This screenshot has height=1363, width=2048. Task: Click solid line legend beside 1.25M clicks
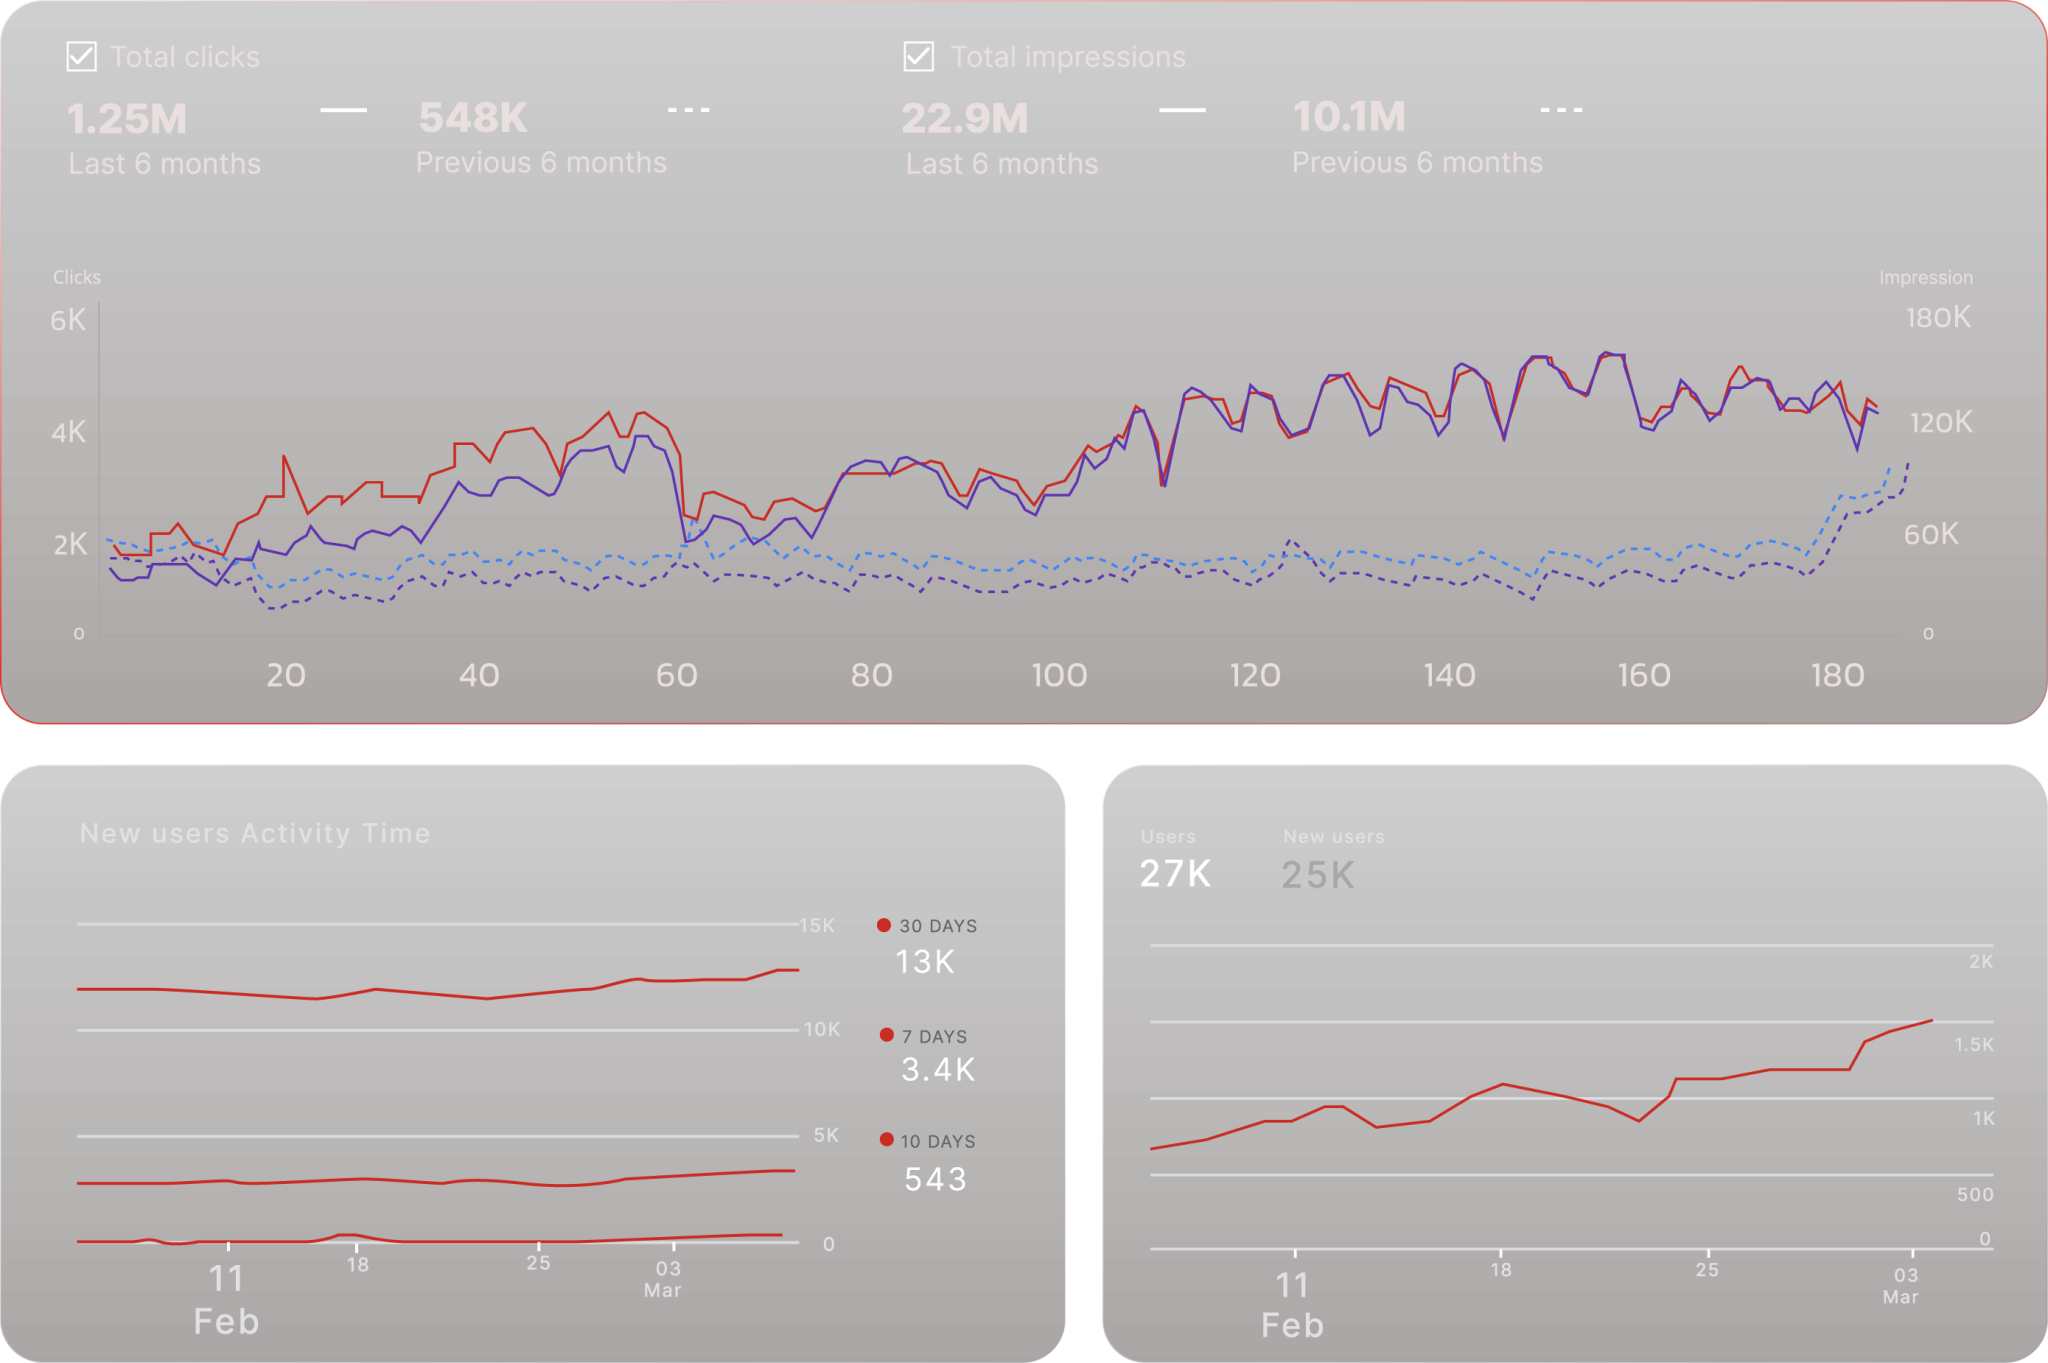coord(343,110)
